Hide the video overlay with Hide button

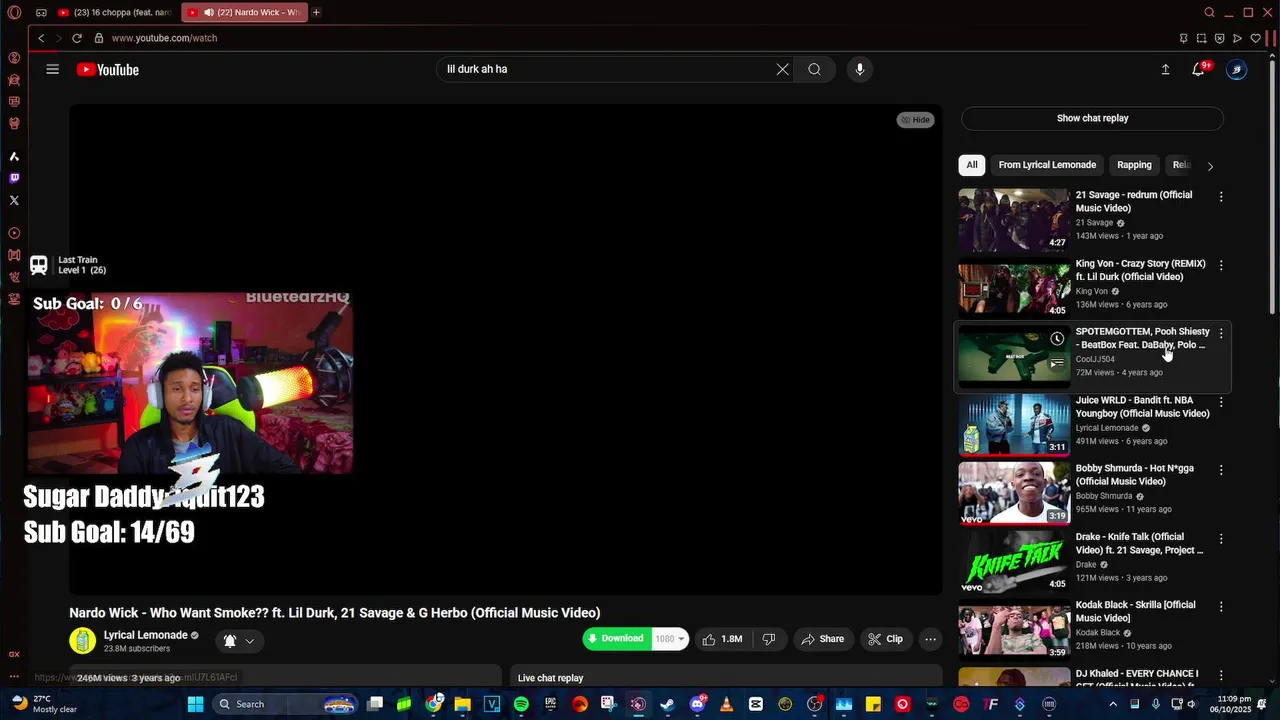915,120
